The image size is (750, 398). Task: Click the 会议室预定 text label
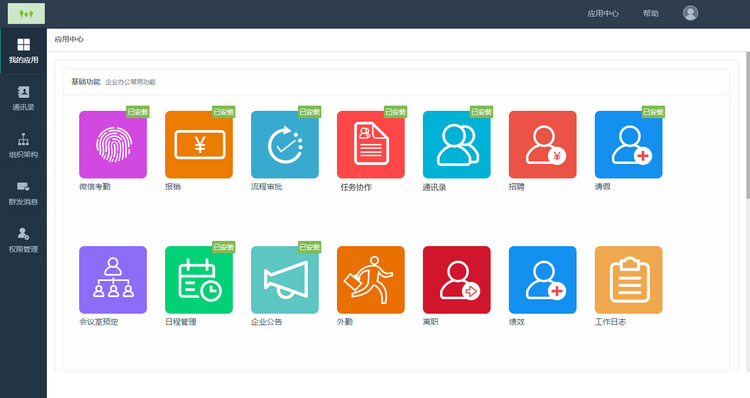click(99, 322)
